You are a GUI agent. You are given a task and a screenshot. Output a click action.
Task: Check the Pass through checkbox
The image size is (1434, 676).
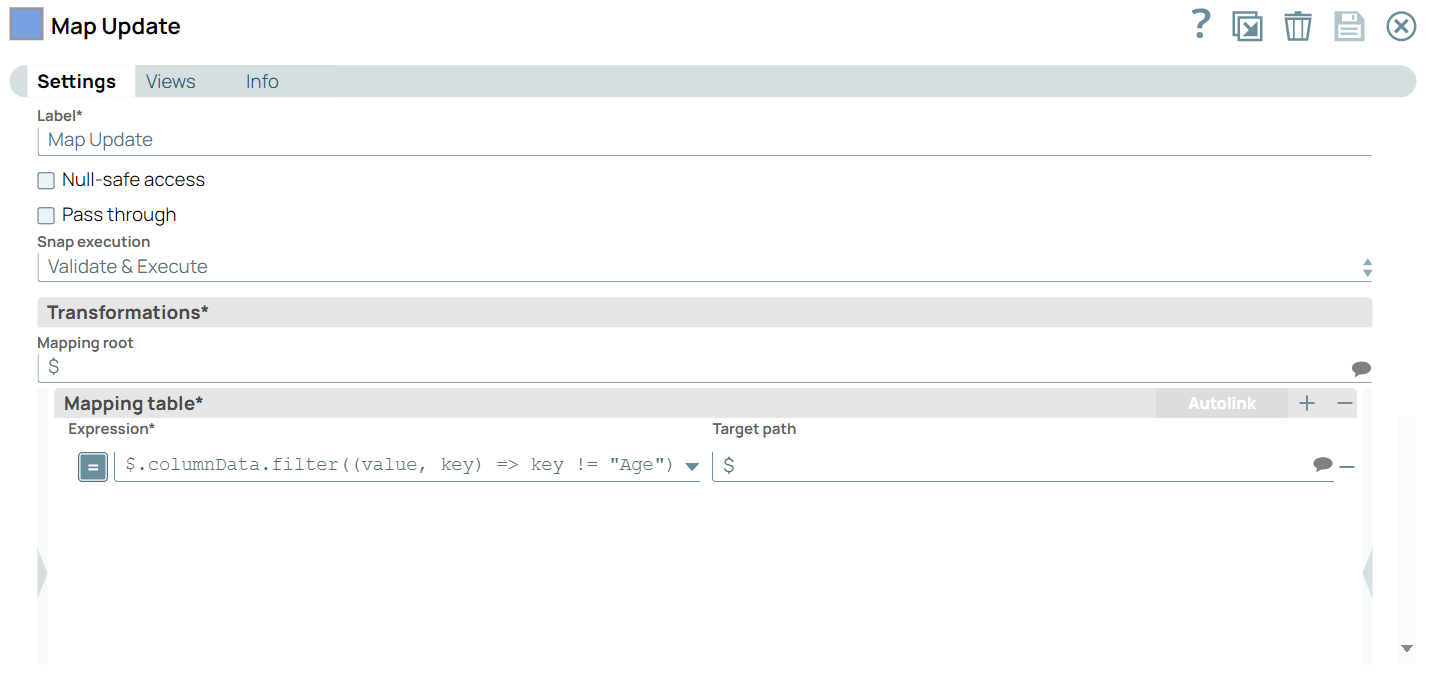point(46,216)
